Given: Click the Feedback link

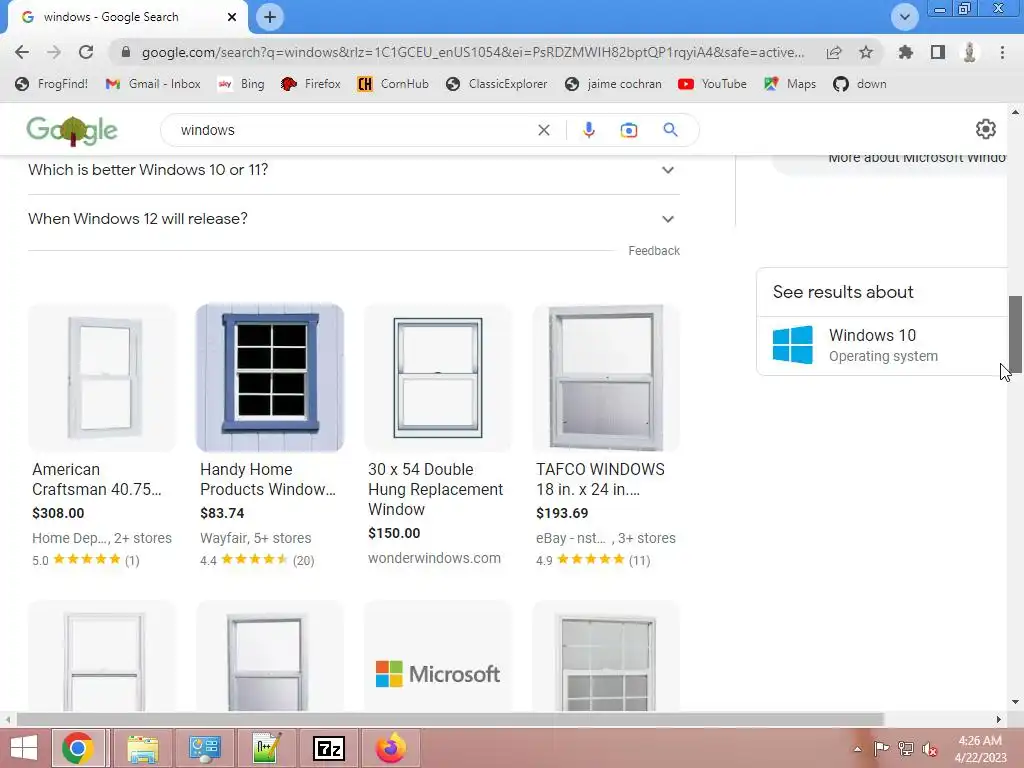Looking at the screenshot, I should (x=654, y=251).
